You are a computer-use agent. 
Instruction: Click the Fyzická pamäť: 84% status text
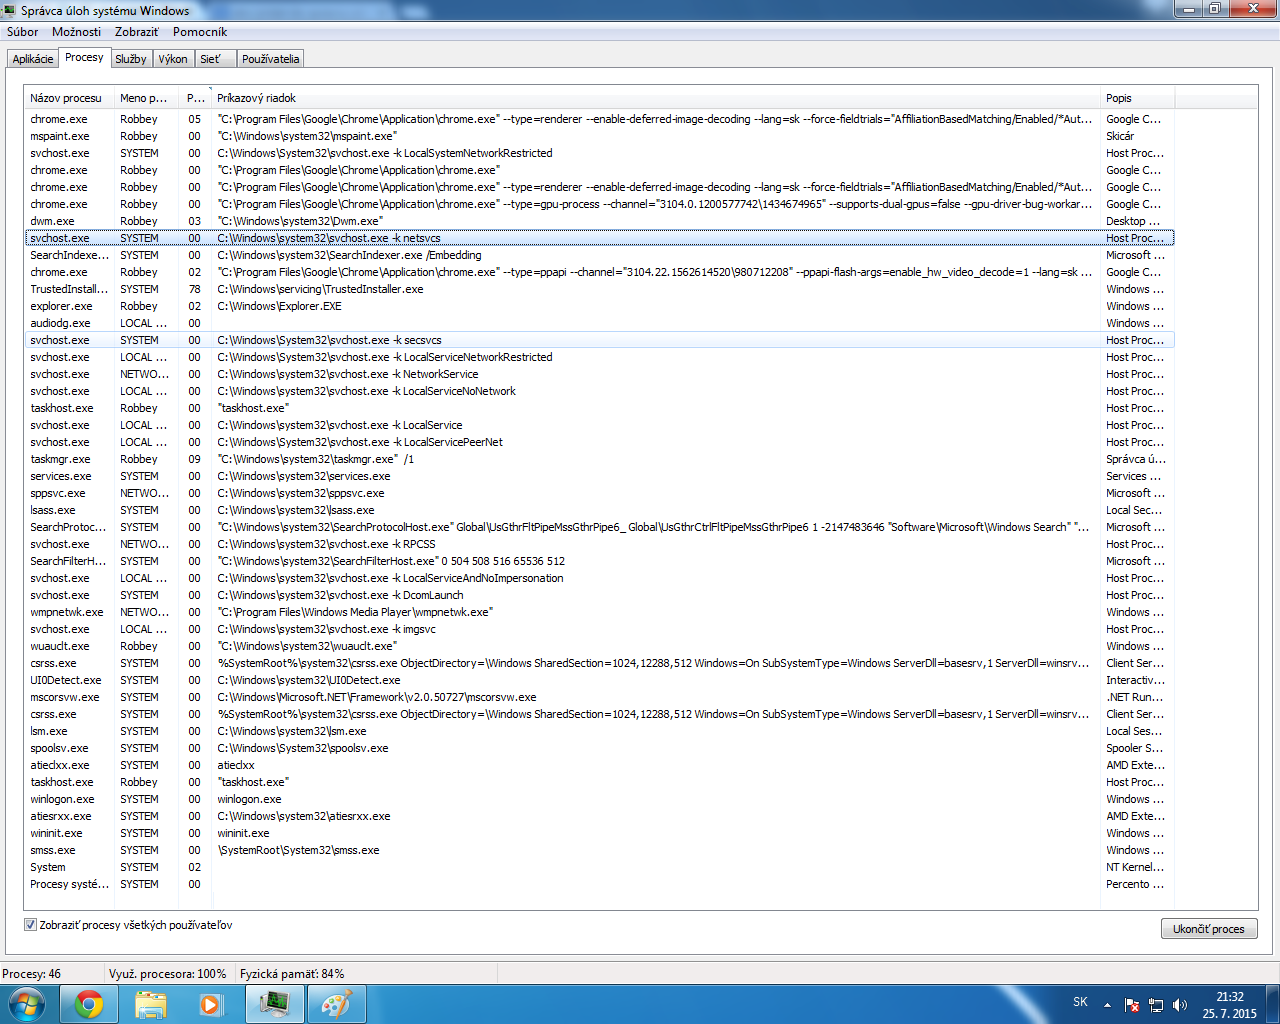(292, 973)
